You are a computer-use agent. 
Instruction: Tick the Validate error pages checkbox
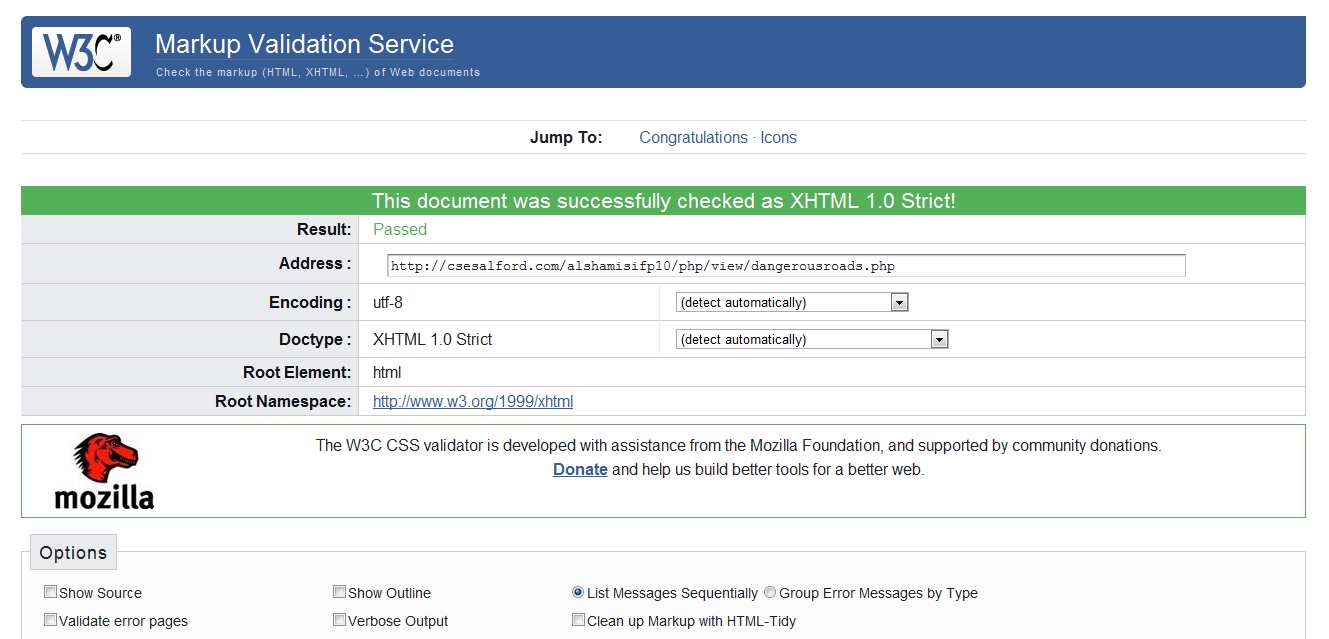pos(51,620)
